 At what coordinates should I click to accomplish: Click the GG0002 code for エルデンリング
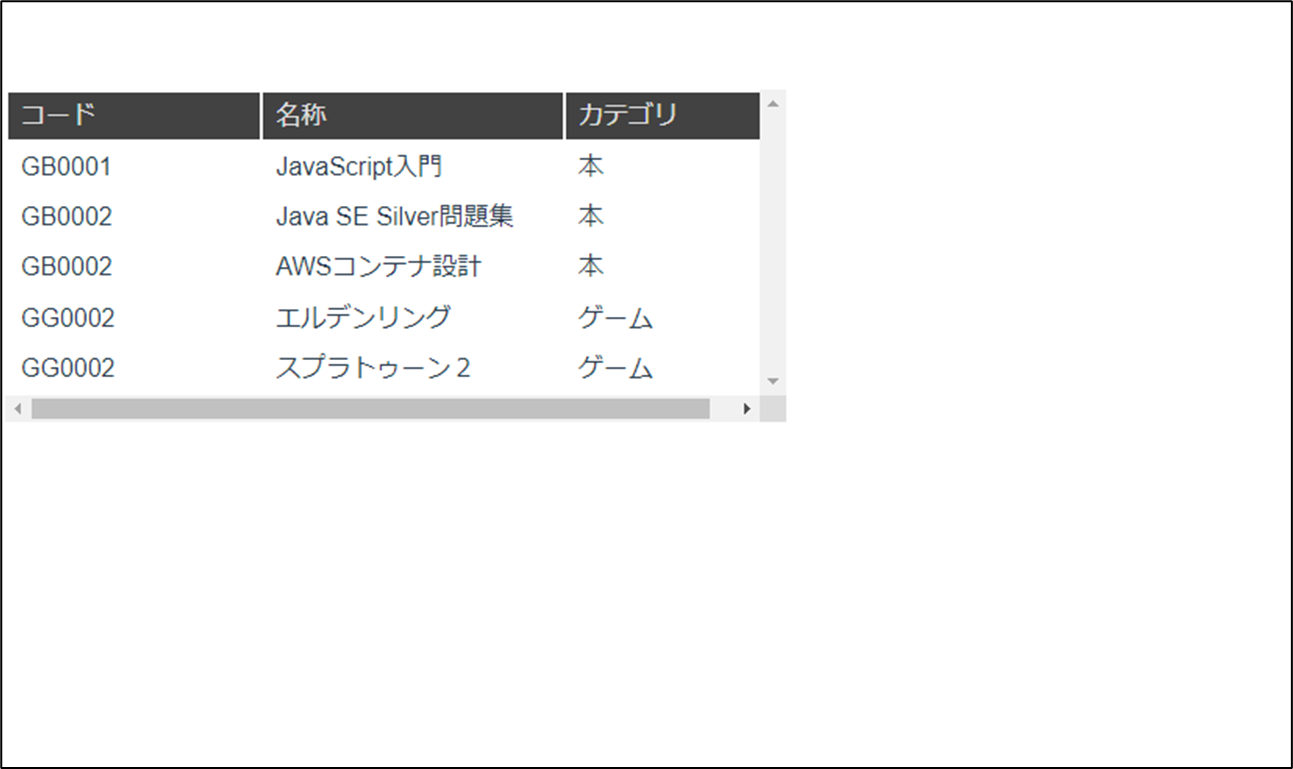[x=68, y=317]
